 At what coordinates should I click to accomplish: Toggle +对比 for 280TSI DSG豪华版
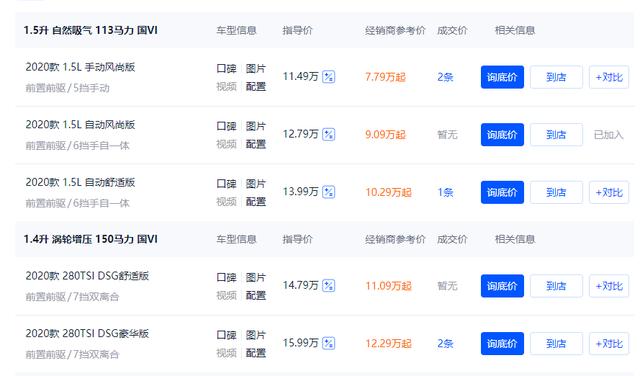pos(609,344)
